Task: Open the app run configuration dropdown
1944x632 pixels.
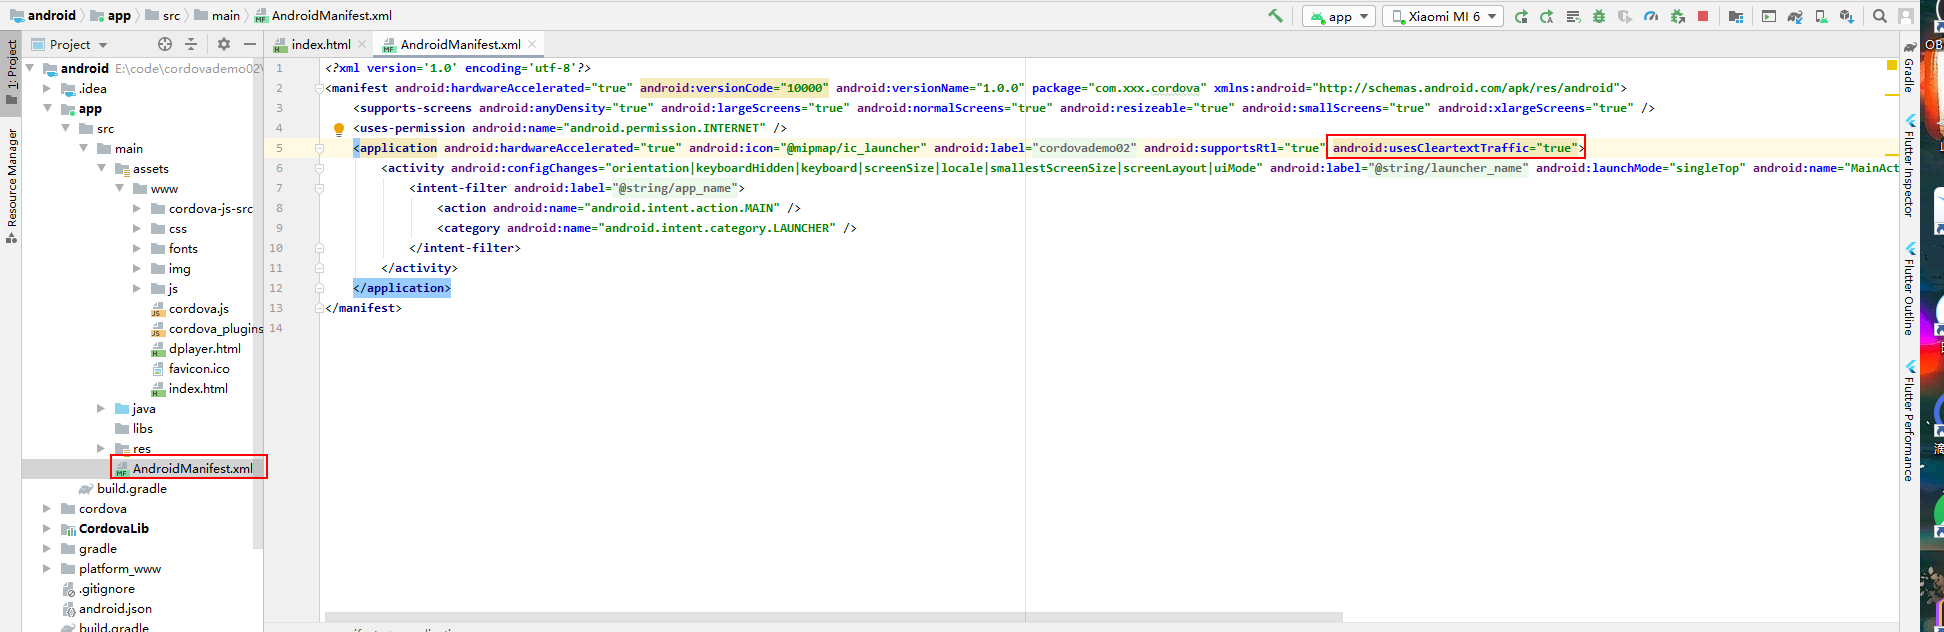Action: (x=1339, y=16)
